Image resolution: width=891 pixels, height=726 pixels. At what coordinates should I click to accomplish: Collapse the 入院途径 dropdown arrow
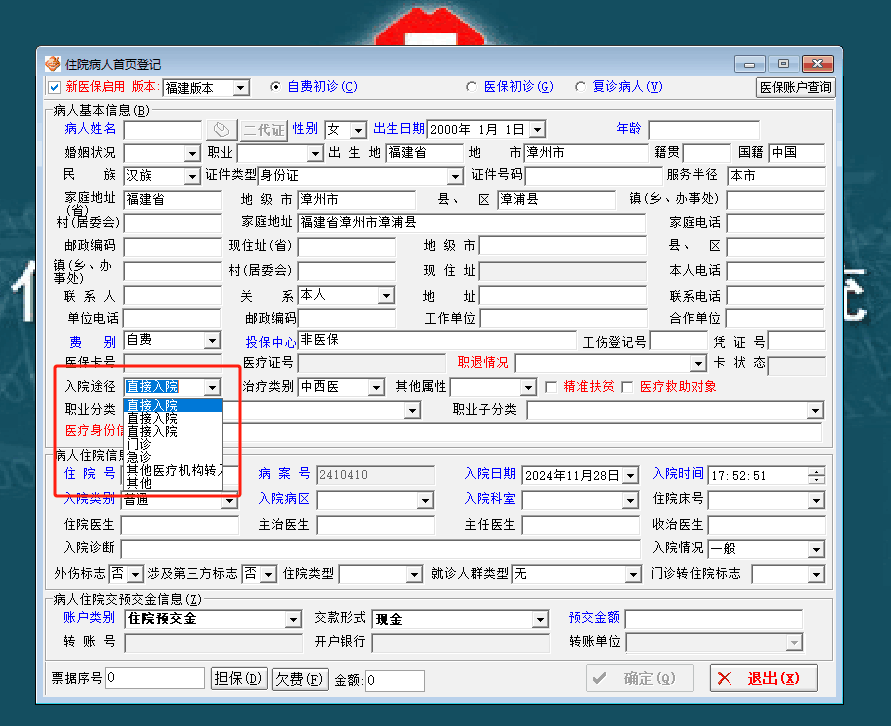(x=213, y=387)
